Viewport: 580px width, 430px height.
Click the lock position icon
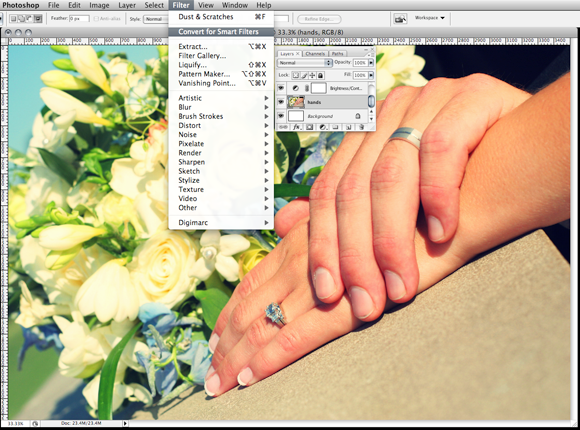pos(312,75)
